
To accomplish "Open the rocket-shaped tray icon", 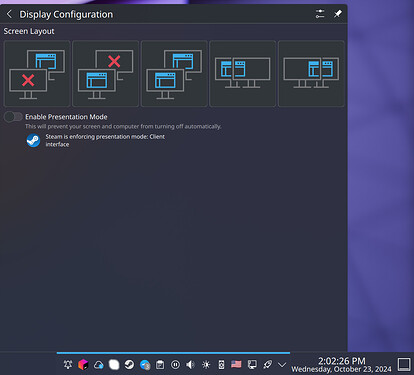I will [267, 364].
